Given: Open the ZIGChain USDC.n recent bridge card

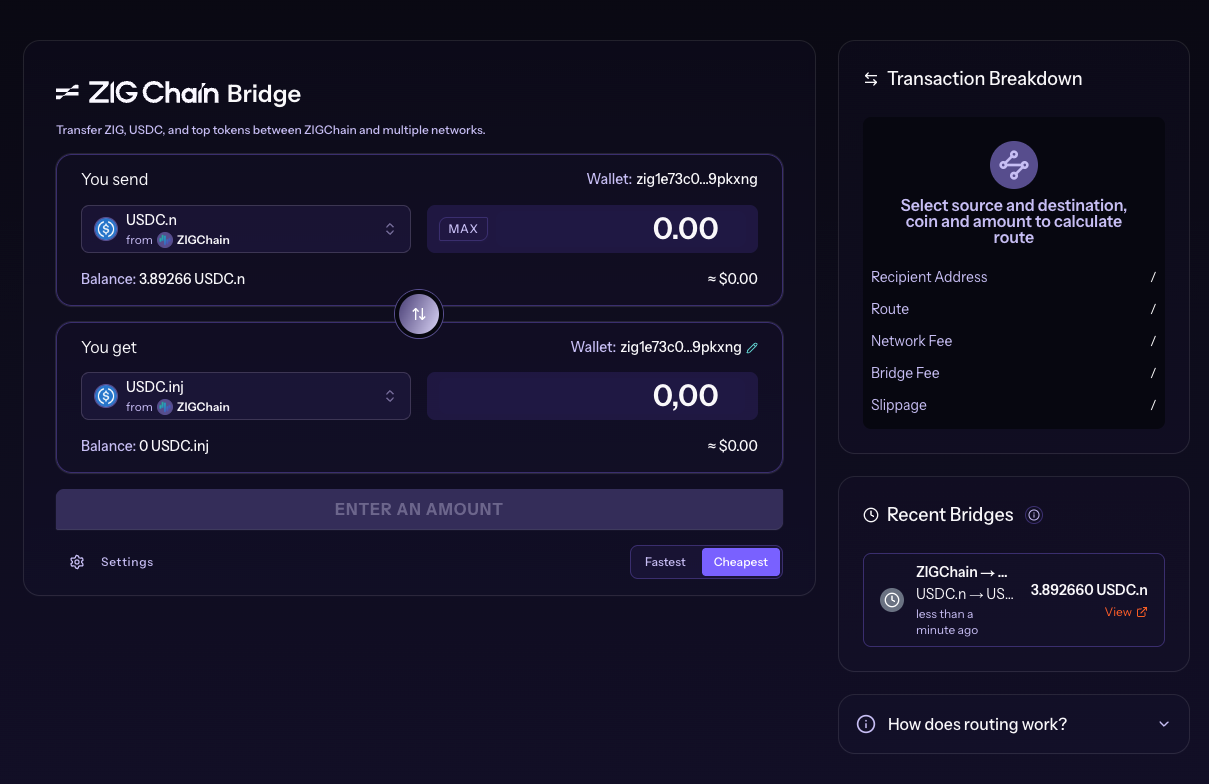Looking at the screenshot, I should tap(1014, 600).
